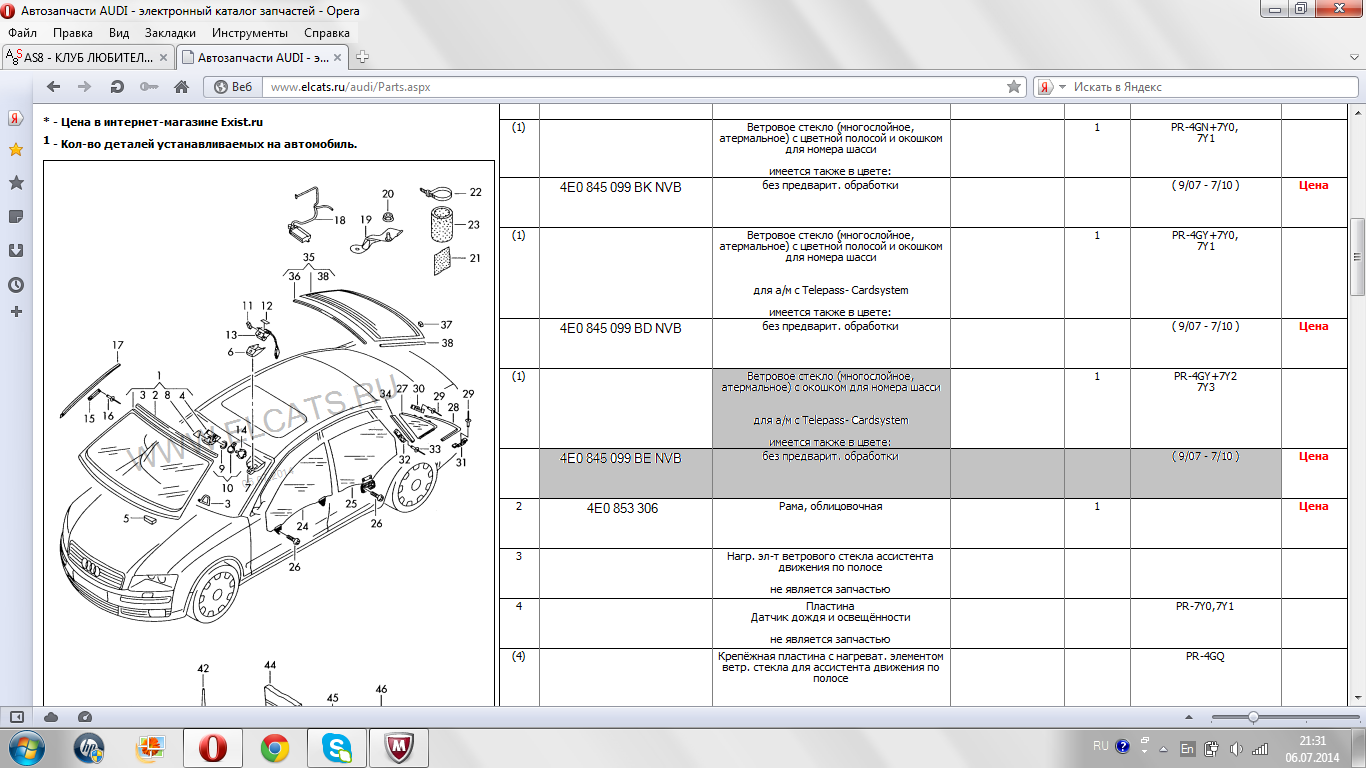Click Цена link for 4E0 853 306
This screenshot has height=768, width=1366.
pyautogui.click(x=1313, y=507)
